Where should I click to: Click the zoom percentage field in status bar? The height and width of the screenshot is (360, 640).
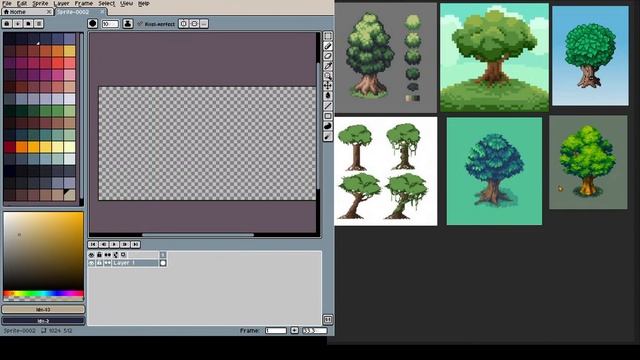point(315,330)
